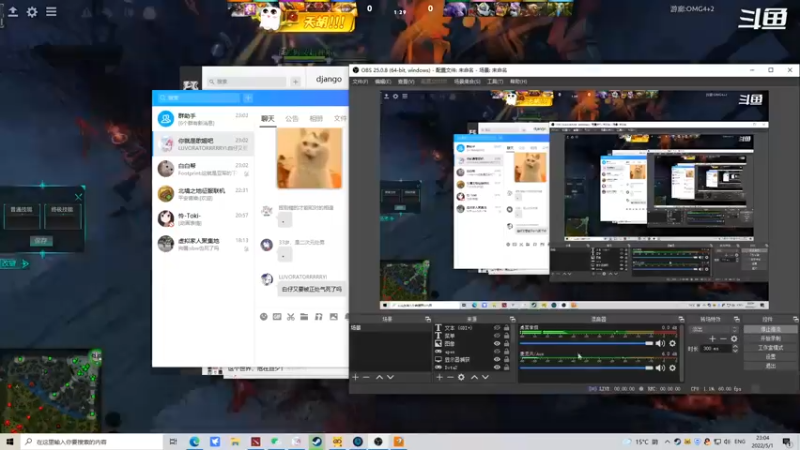
Task: Open the Tools menu in OBS
Action: (x=495, y=82)
